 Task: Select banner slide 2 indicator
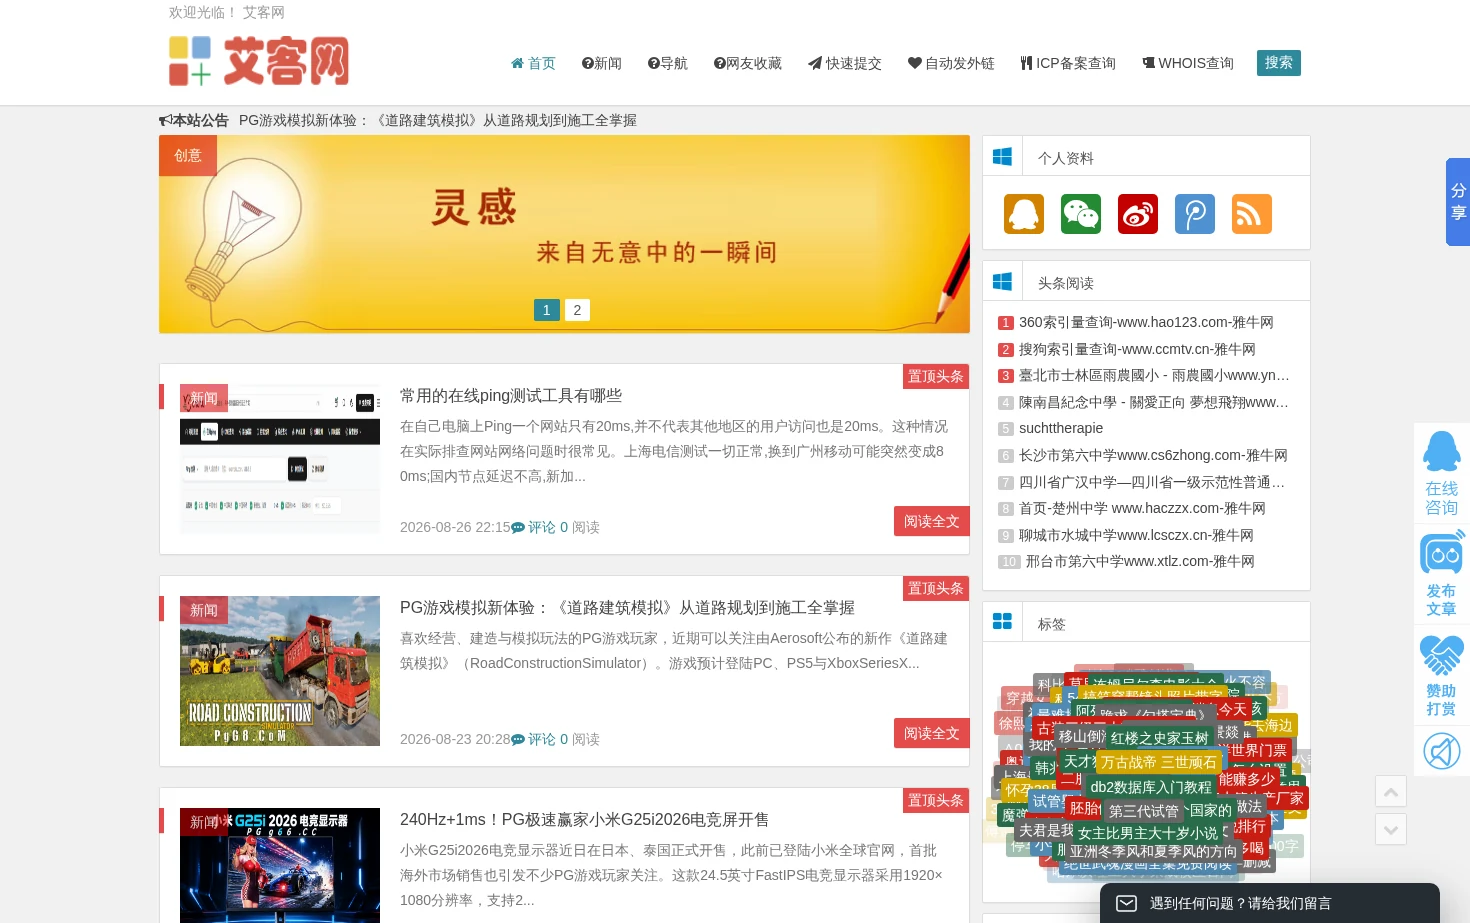(x=577, y=310)
